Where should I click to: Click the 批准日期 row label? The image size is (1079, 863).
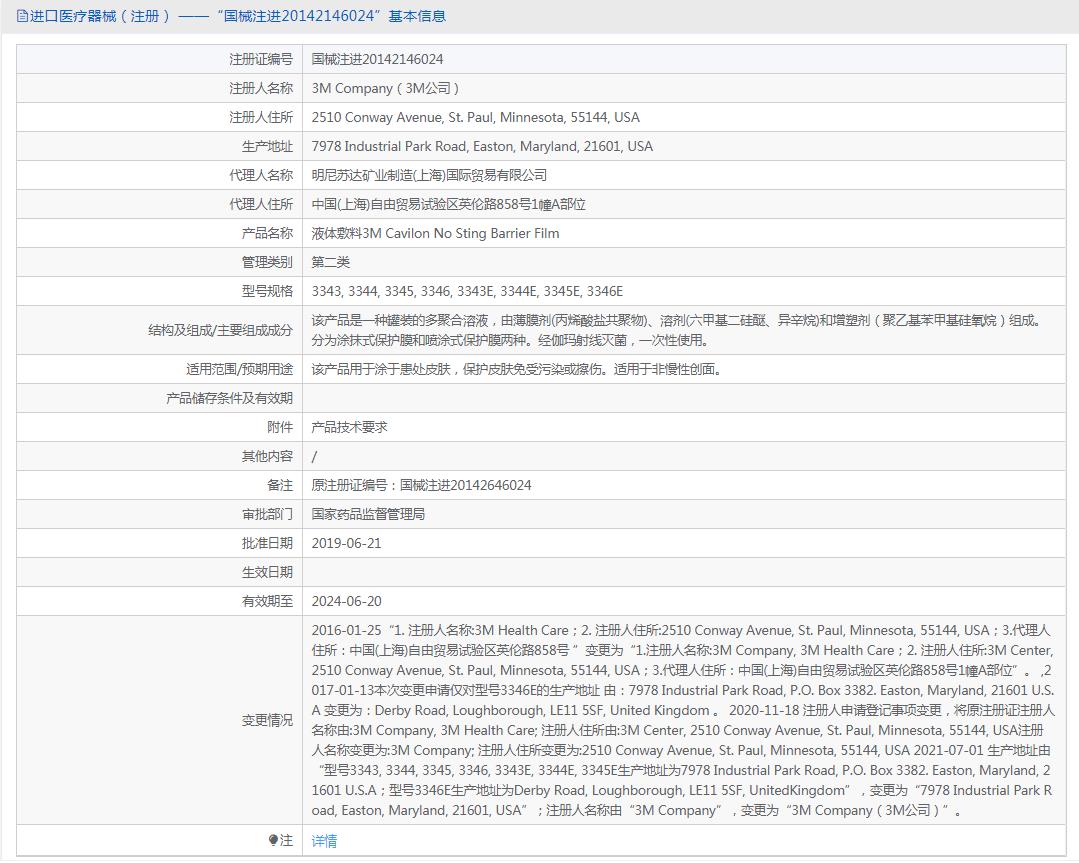click(x=267, y=543)
